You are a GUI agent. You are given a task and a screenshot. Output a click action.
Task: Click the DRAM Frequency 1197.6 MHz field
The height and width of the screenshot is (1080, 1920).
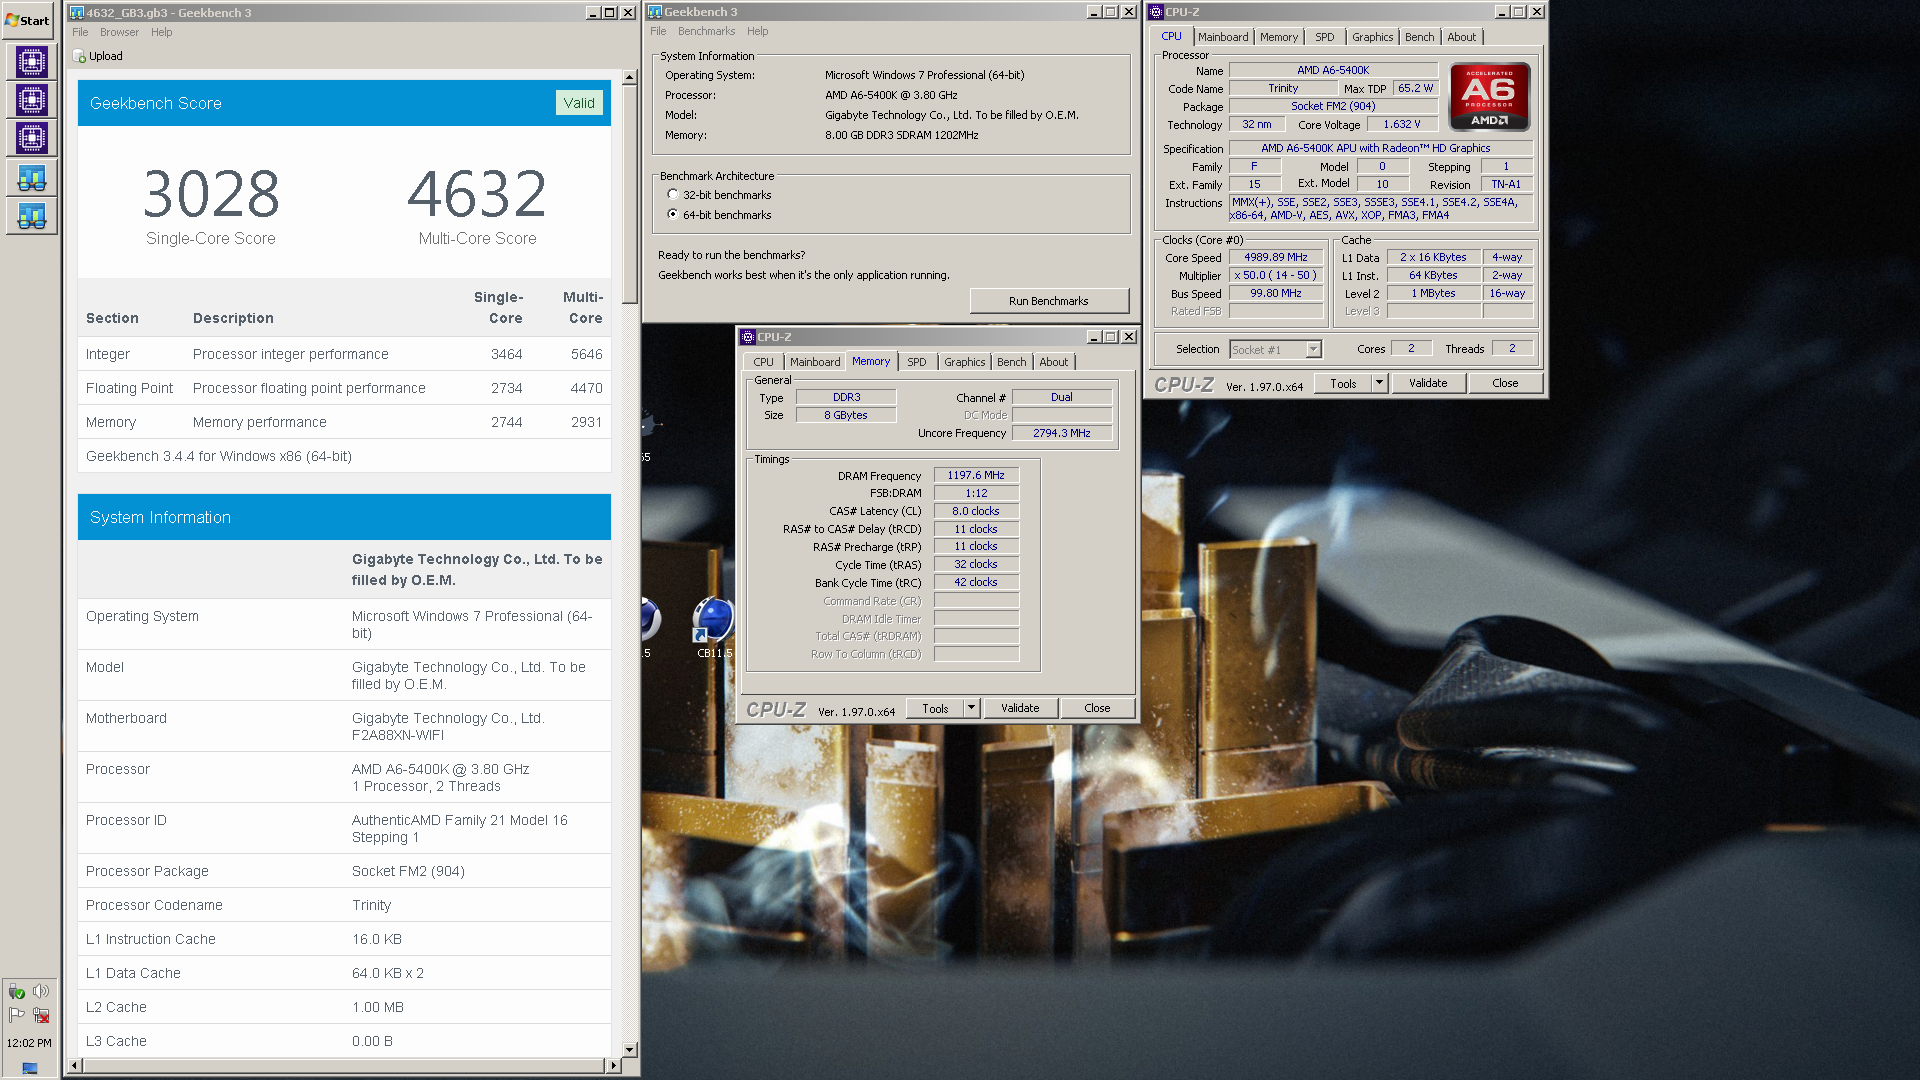pyautogui.click(x=976, y=475)
